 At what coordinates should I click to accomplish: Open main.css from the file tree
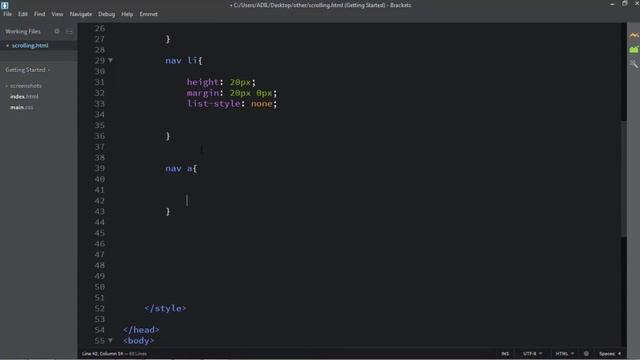coord(22,107)
